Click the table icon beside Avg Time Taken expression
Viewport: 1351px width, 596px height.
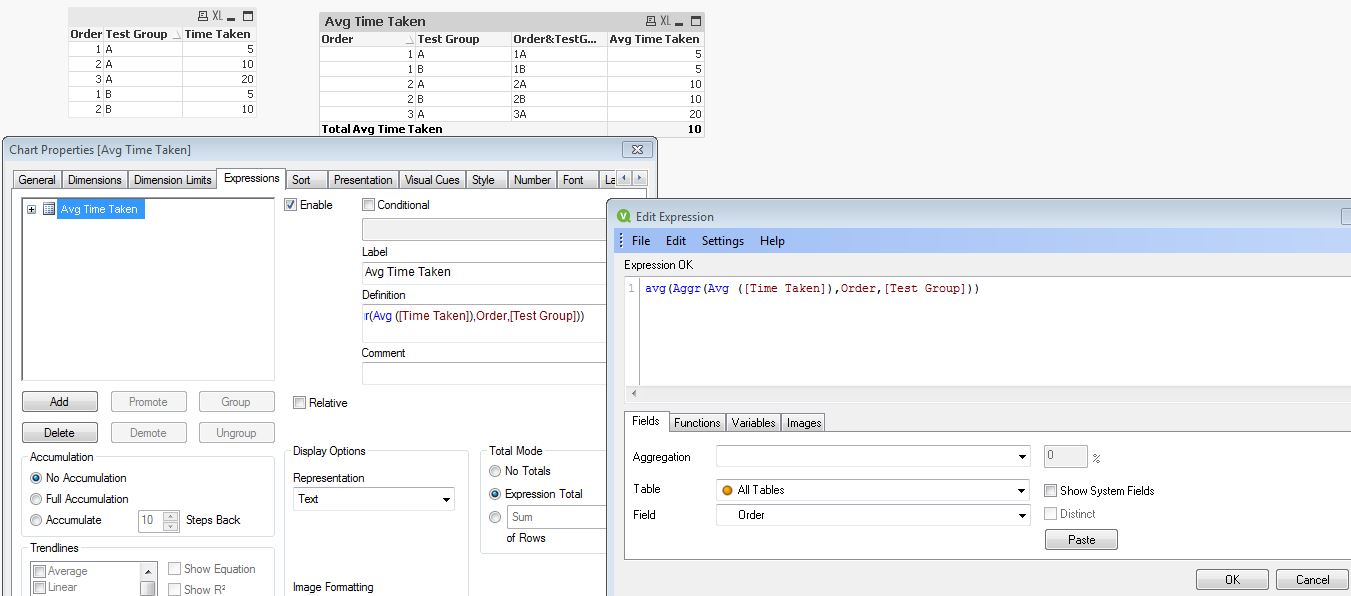(x=49, y=209)
